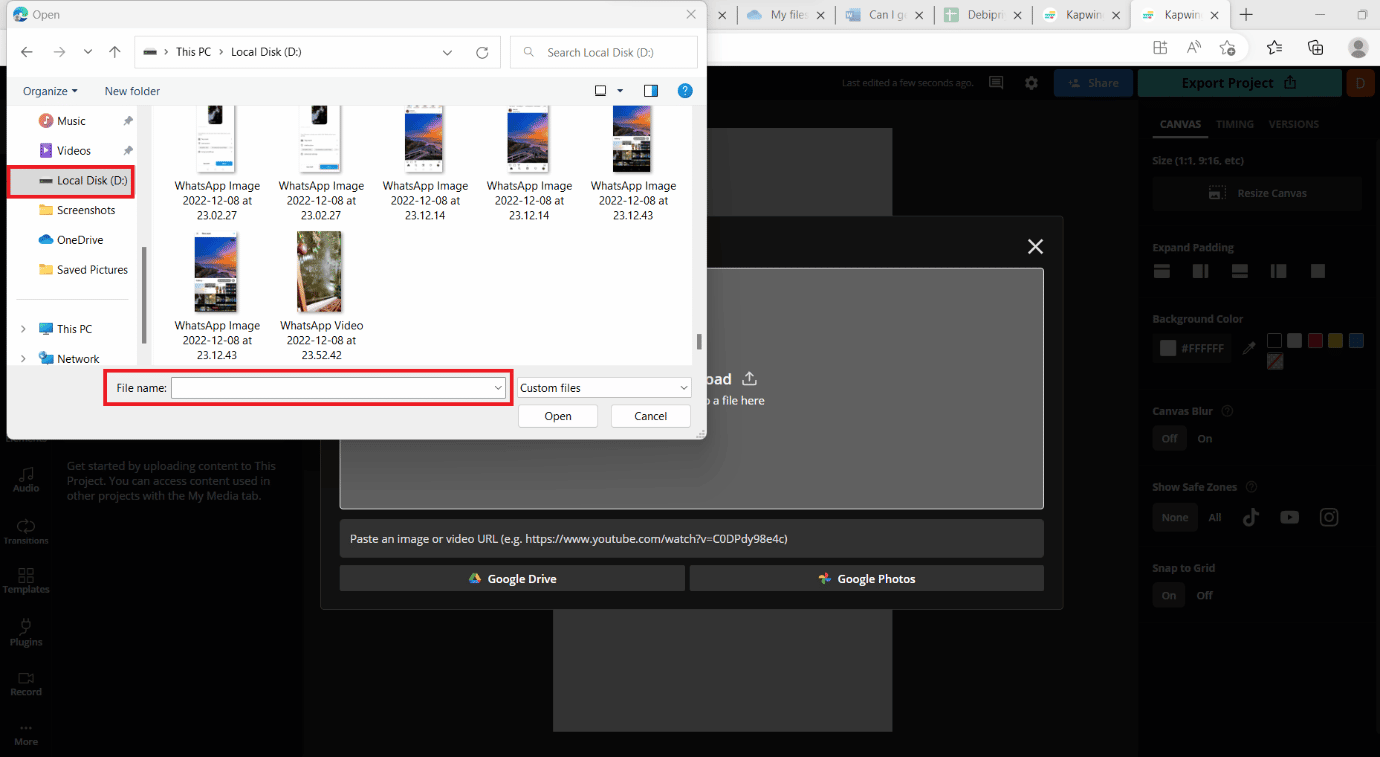Select the WhatsApp Video 23.52.42 thumbnail

(320, 272)
